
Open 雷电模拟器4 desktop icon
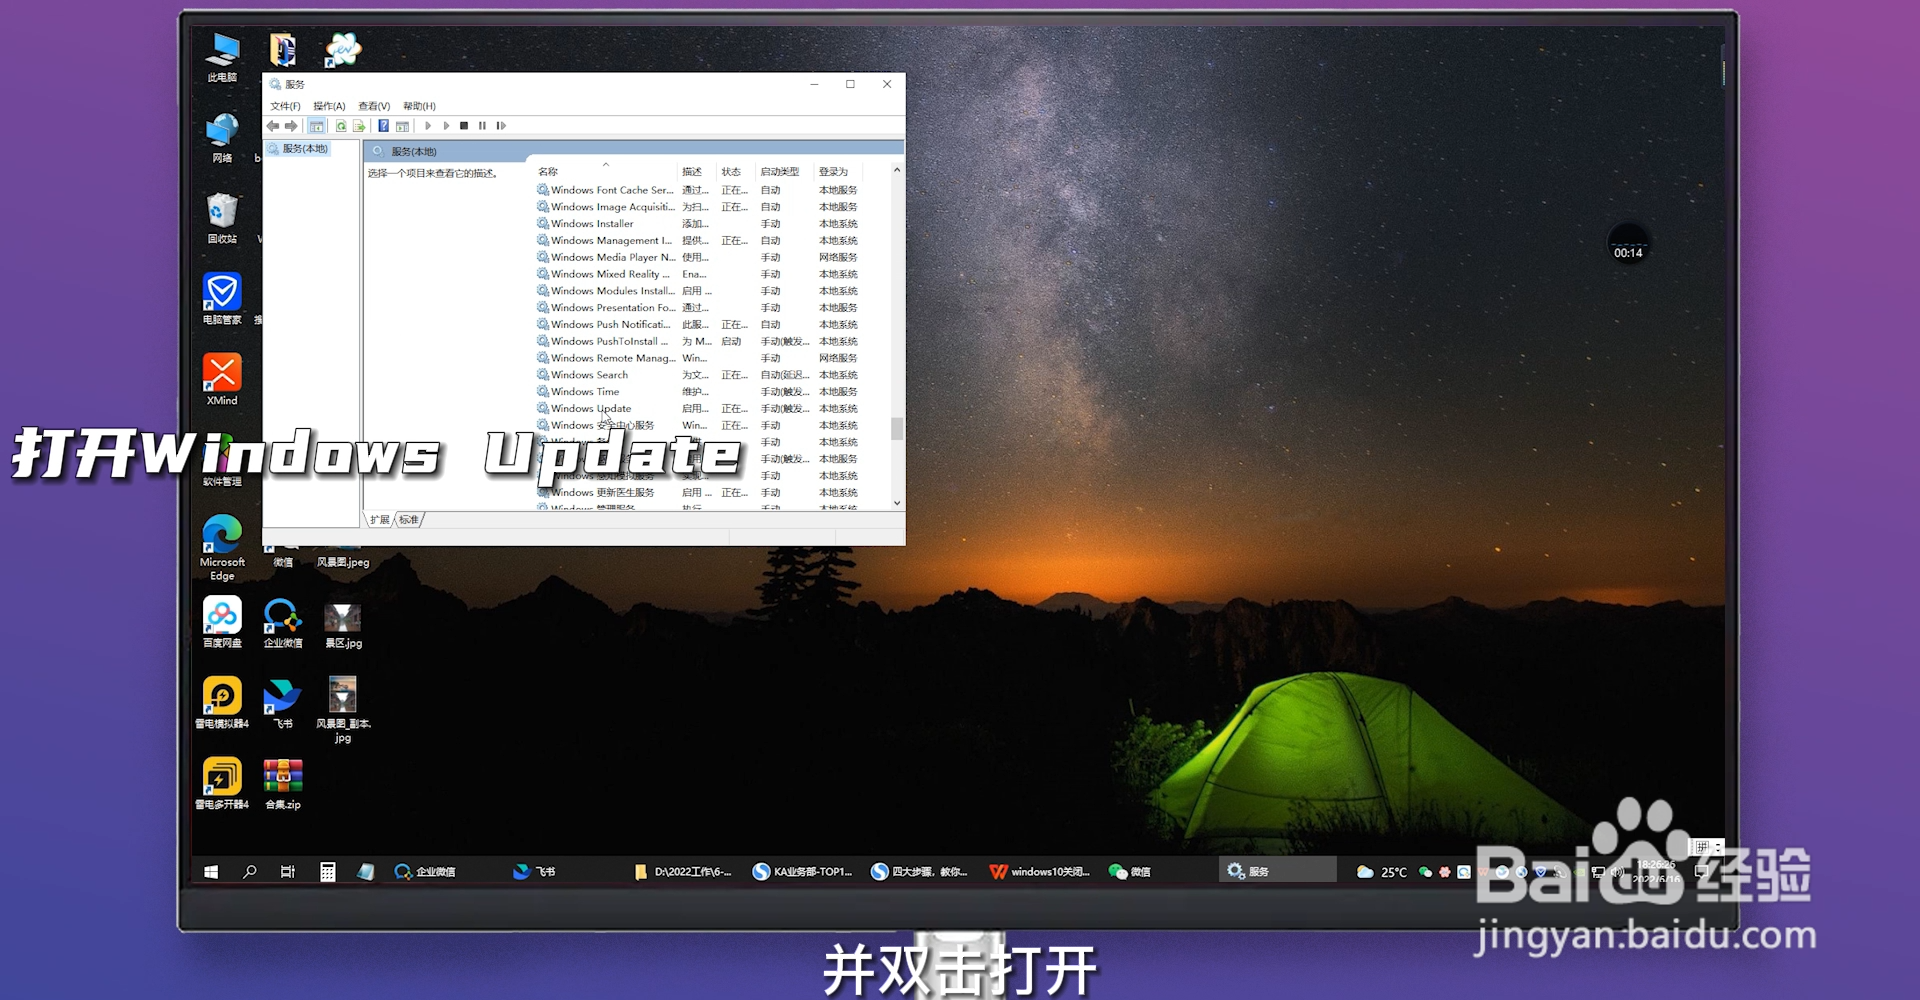pos(222,703)
